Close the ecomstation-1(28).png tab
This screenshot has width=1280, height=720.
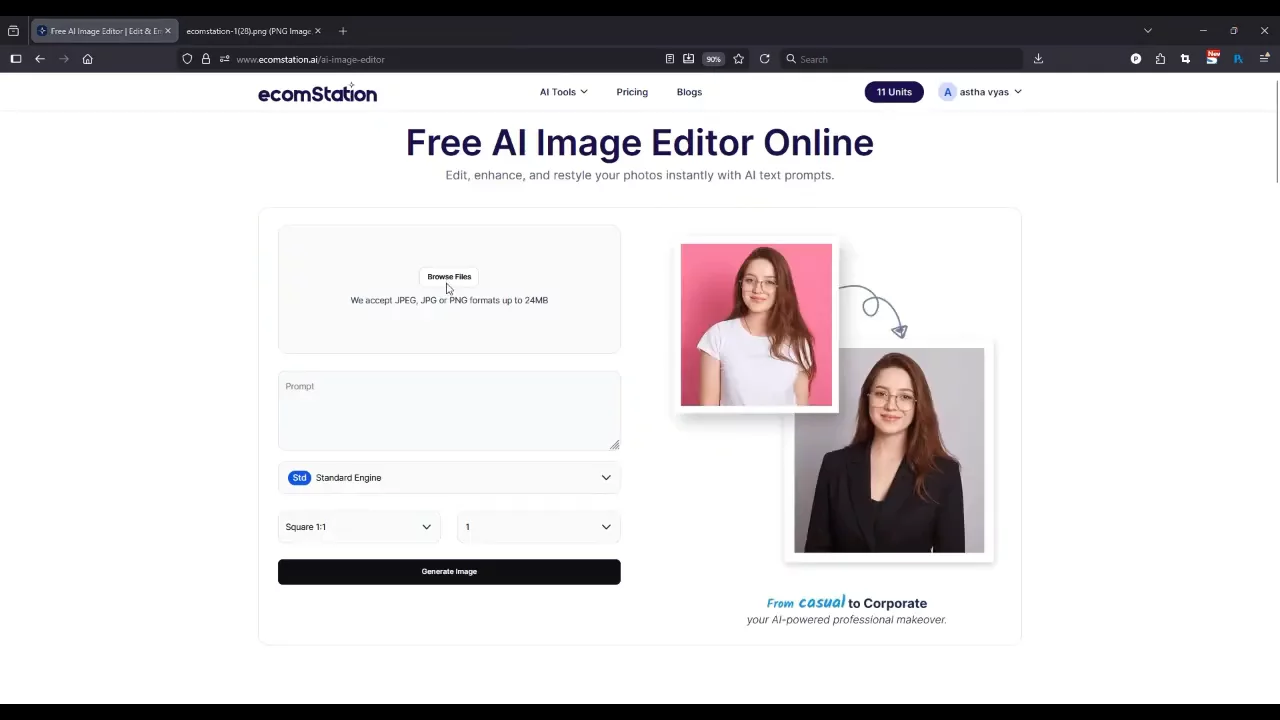click(318, 31)
